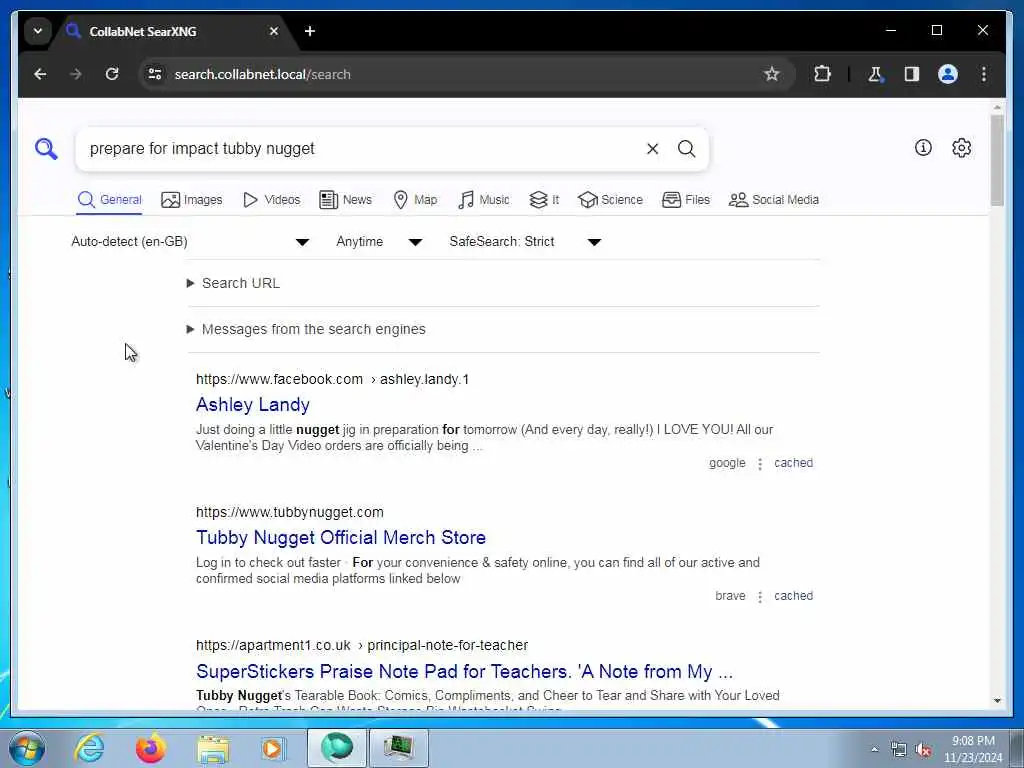Viewport: 1024px width, 768px height.
Task: Click the muted volume tray icon
Action: point(923,750)
